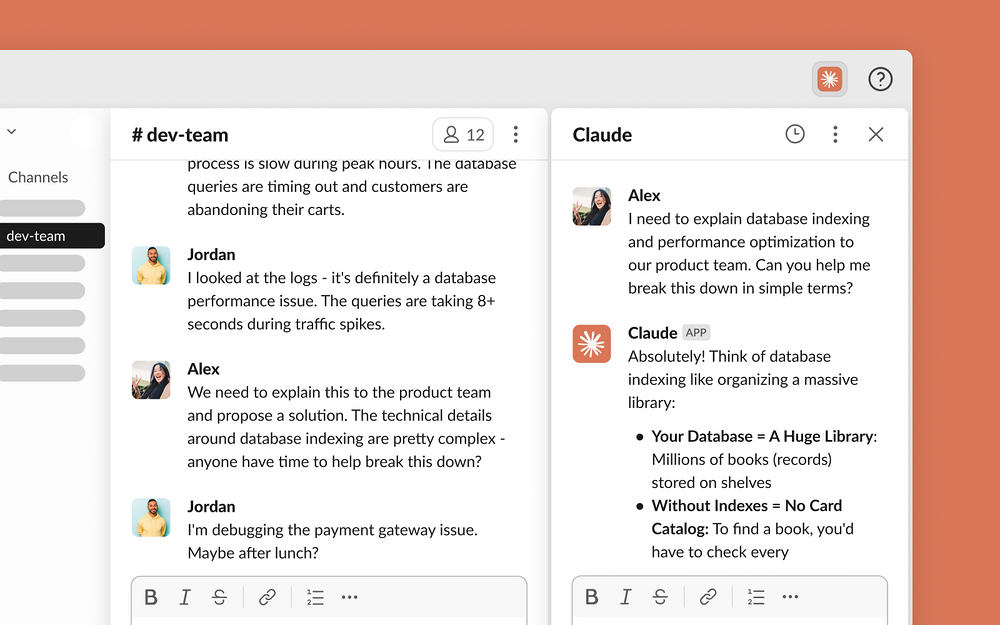The image size is (1000, 625).
Task: Open Jordan's profile from logs message name
Action: point(211,254)
